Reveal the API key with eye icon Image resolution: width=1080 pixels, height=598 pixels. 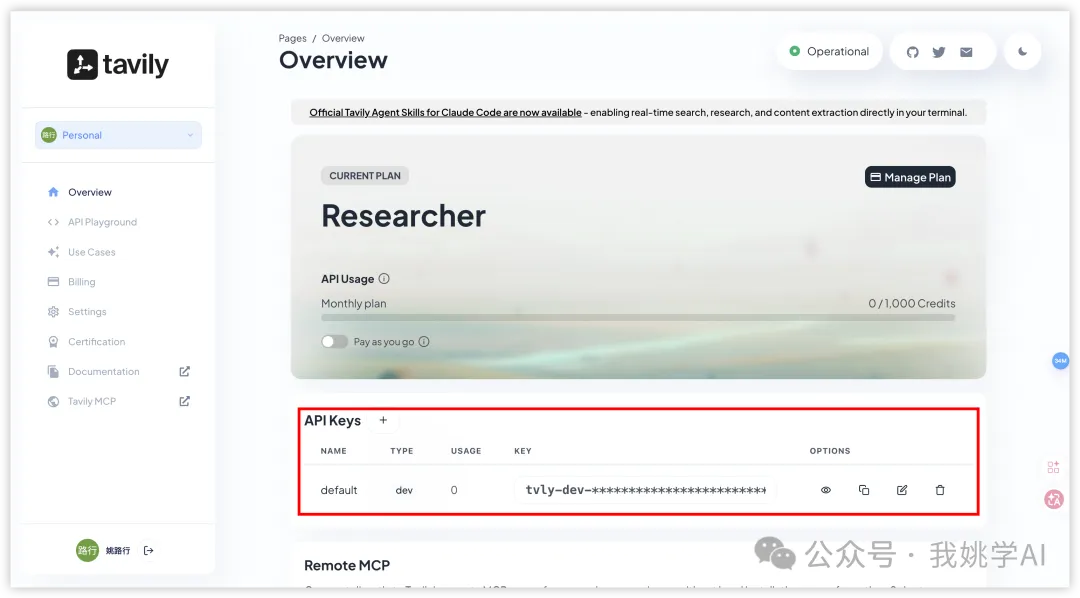pyautogui.click(x=826, y=490)
